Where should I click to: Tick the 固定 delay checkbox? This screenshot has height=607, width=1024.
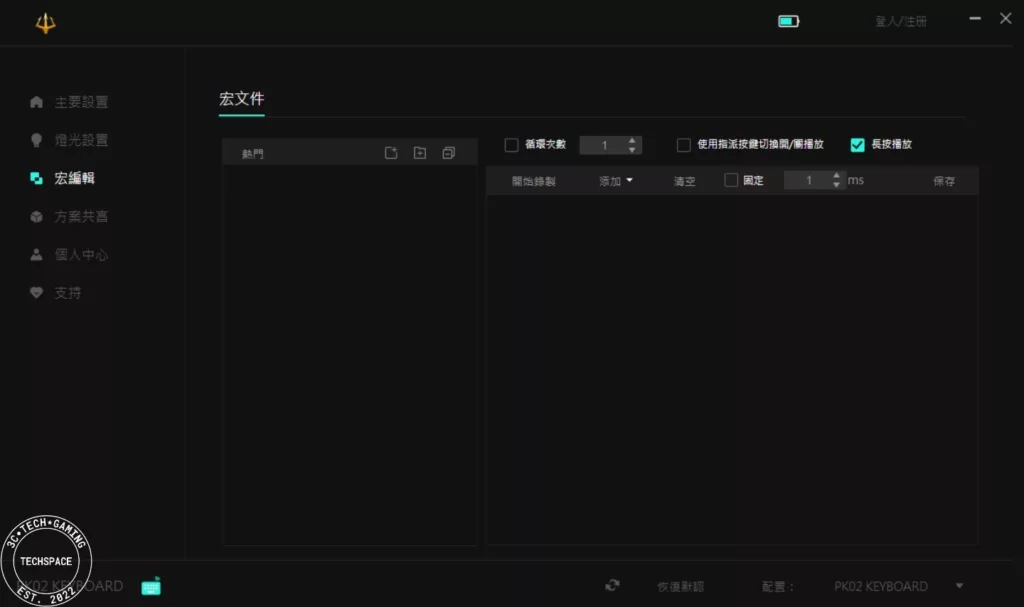click(x=731, y=181)
